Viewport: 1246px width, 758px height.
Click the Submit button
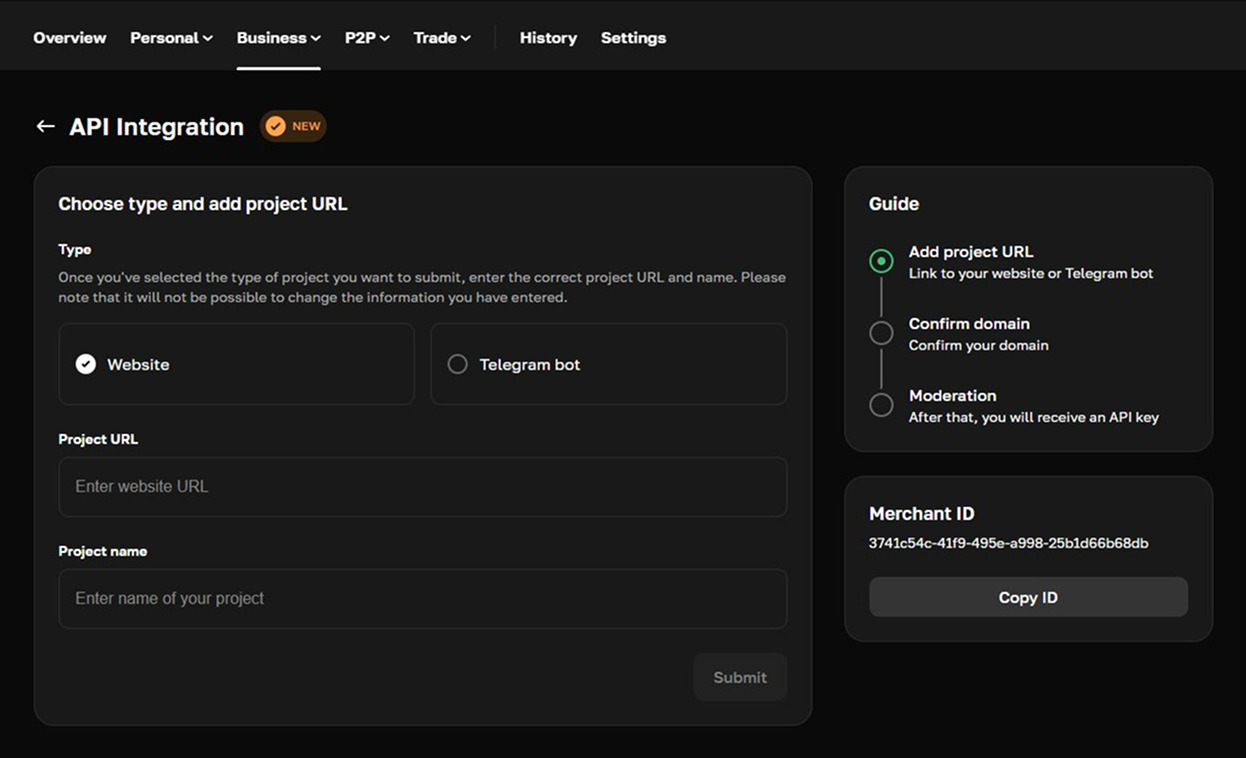tap(740, 677)
